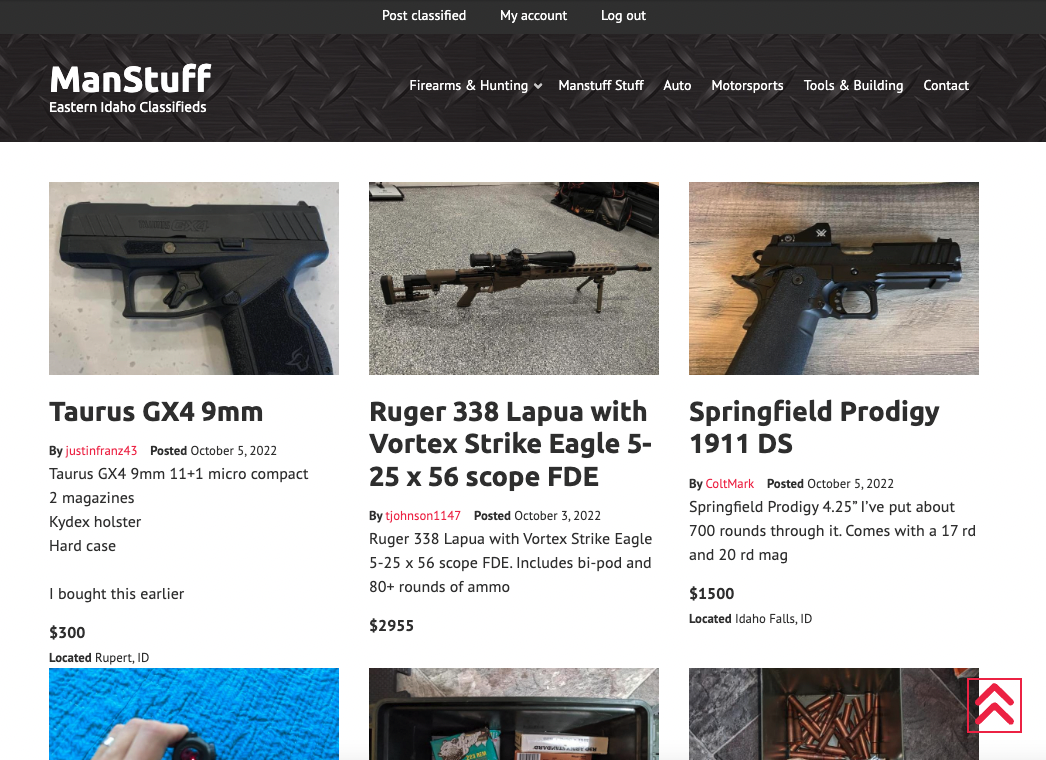Open the Manstuff Stuff menu item
The height and width of the screenshot is (760, 1046).
(600, 85)
